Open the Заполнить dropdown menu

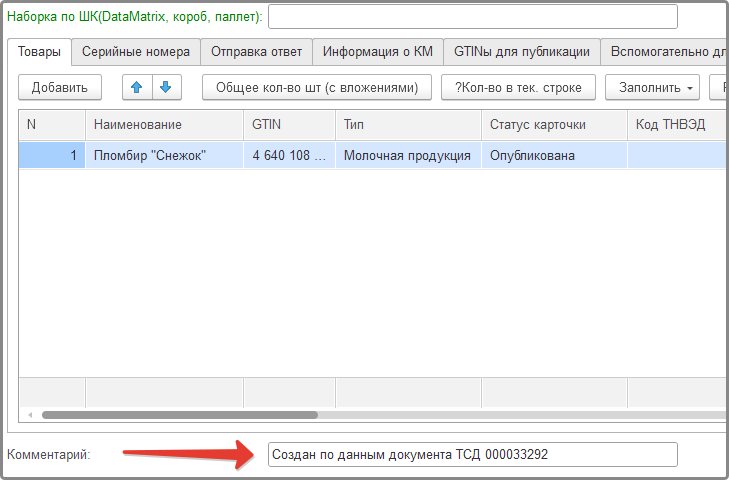(x=652, y=87)
